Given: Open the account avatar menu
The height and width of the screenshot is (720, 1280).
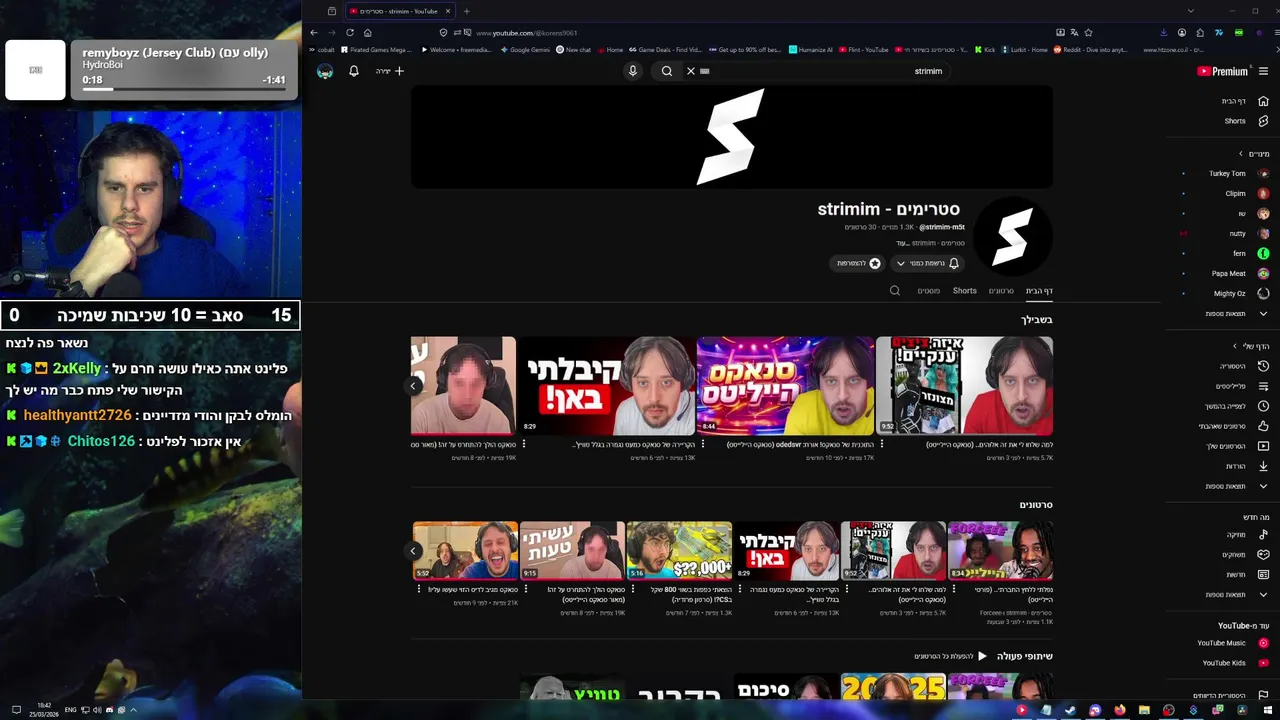Looking at the screenshot, I should click(325, 71).
